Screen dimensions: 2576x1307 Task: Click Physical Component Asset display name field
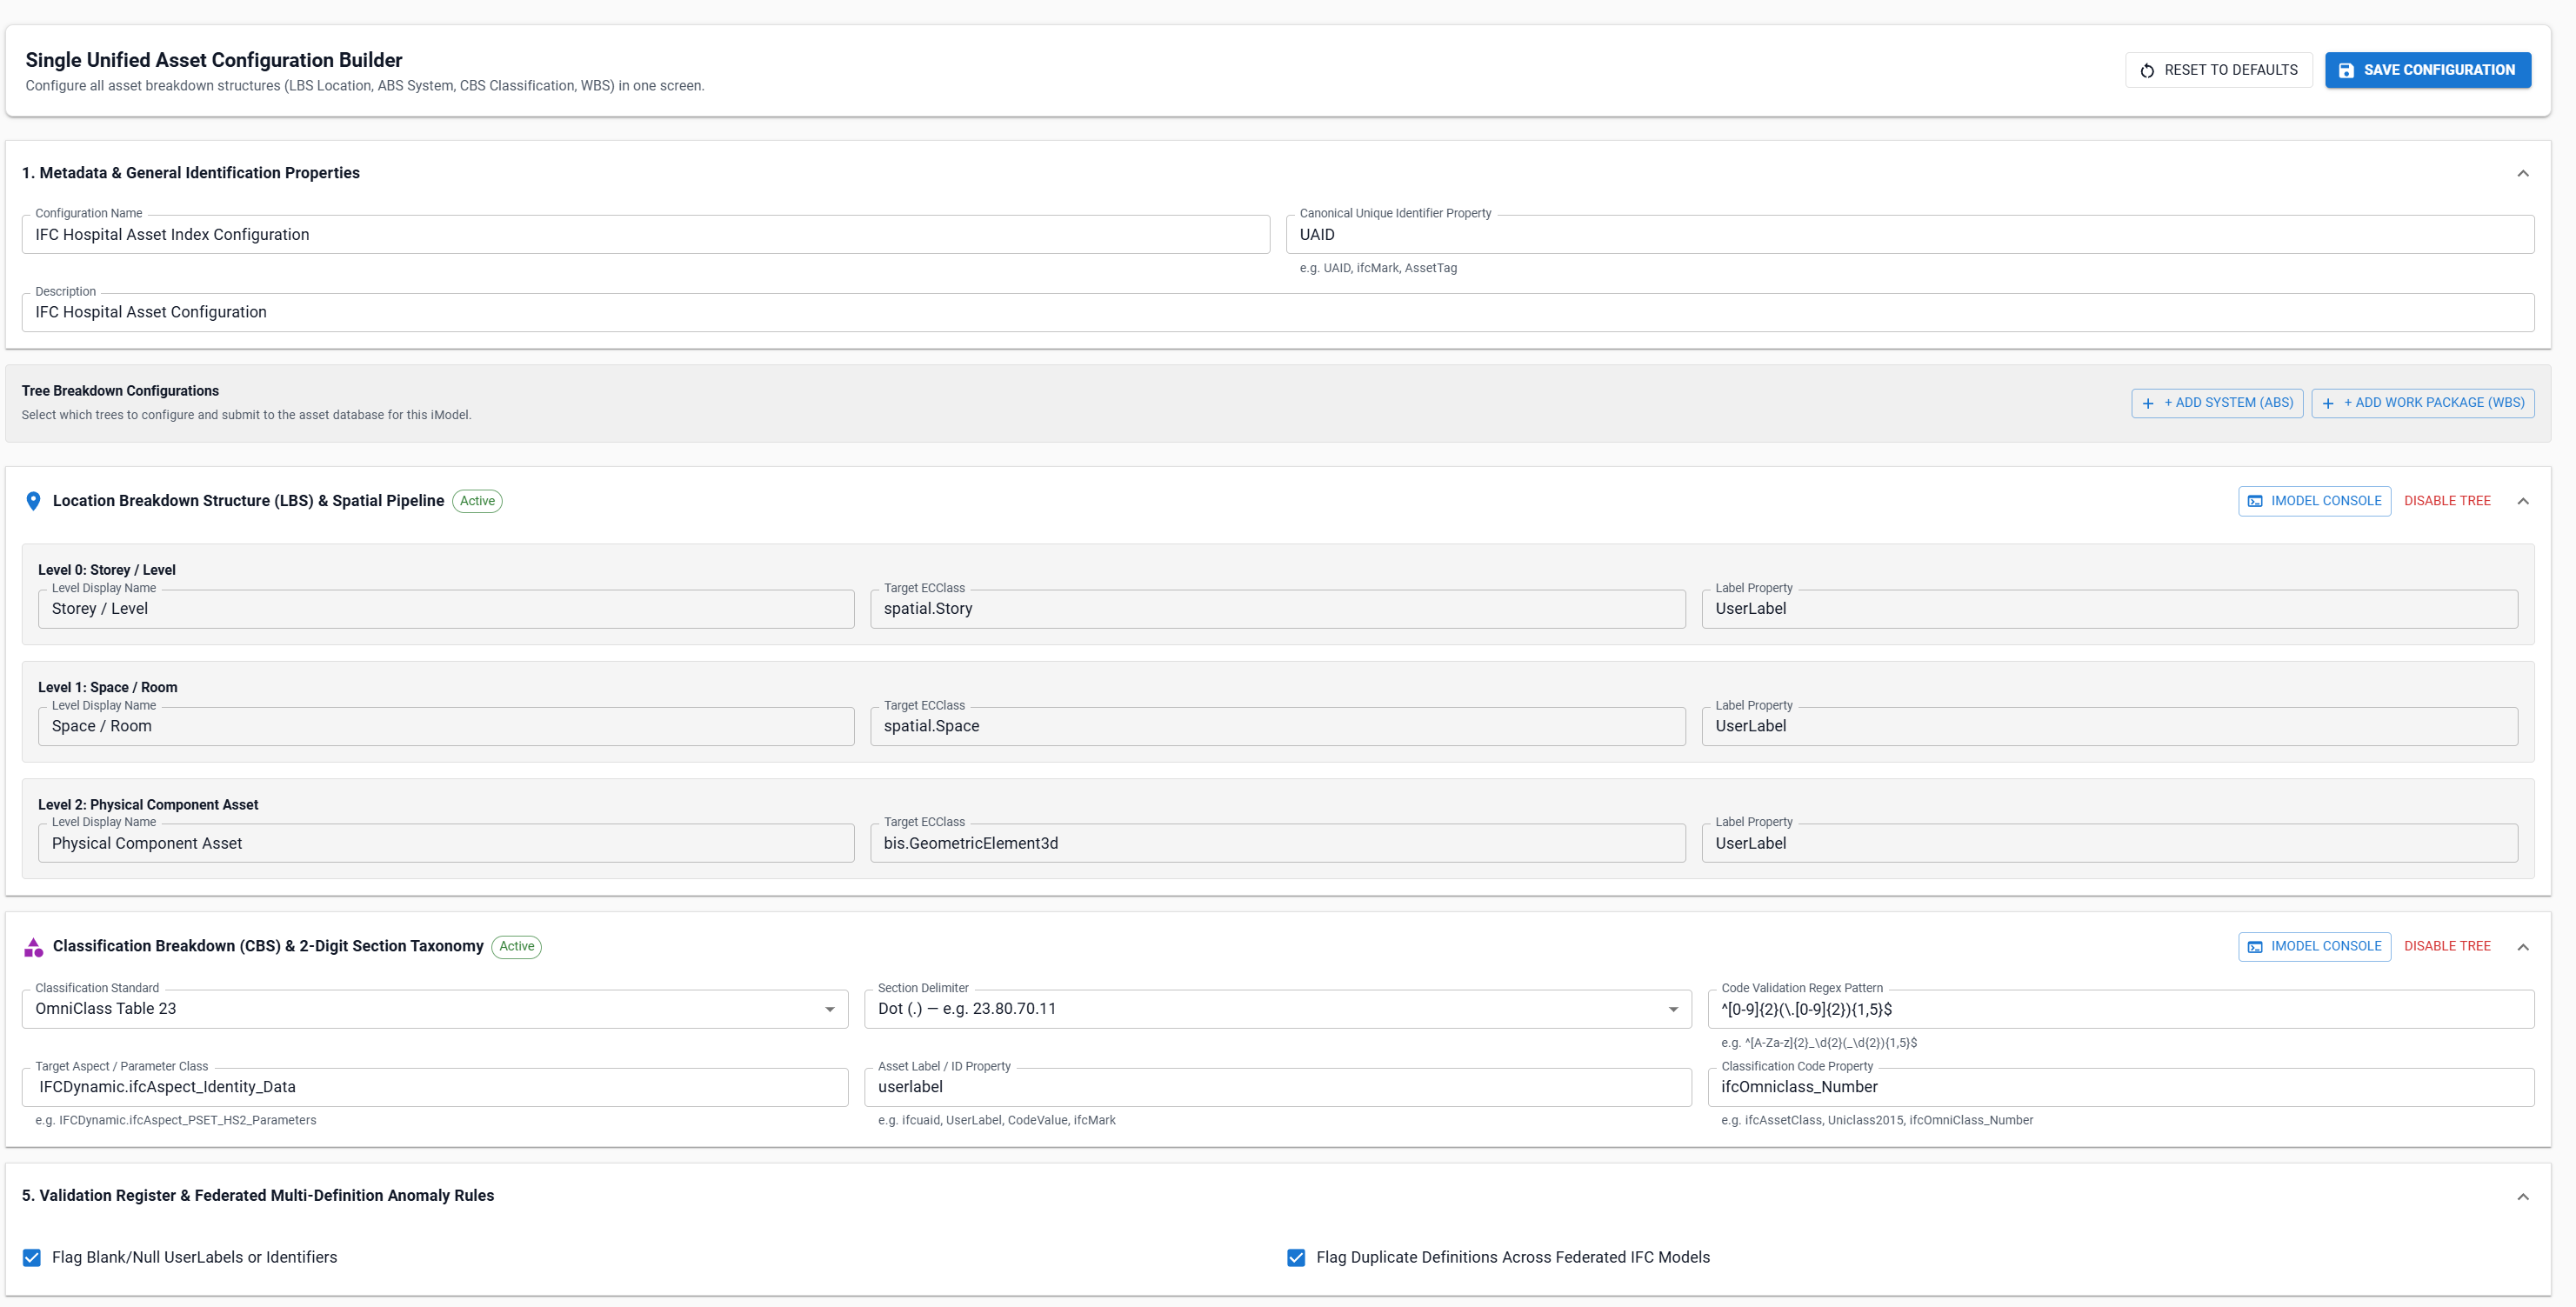tap(446, 844)
